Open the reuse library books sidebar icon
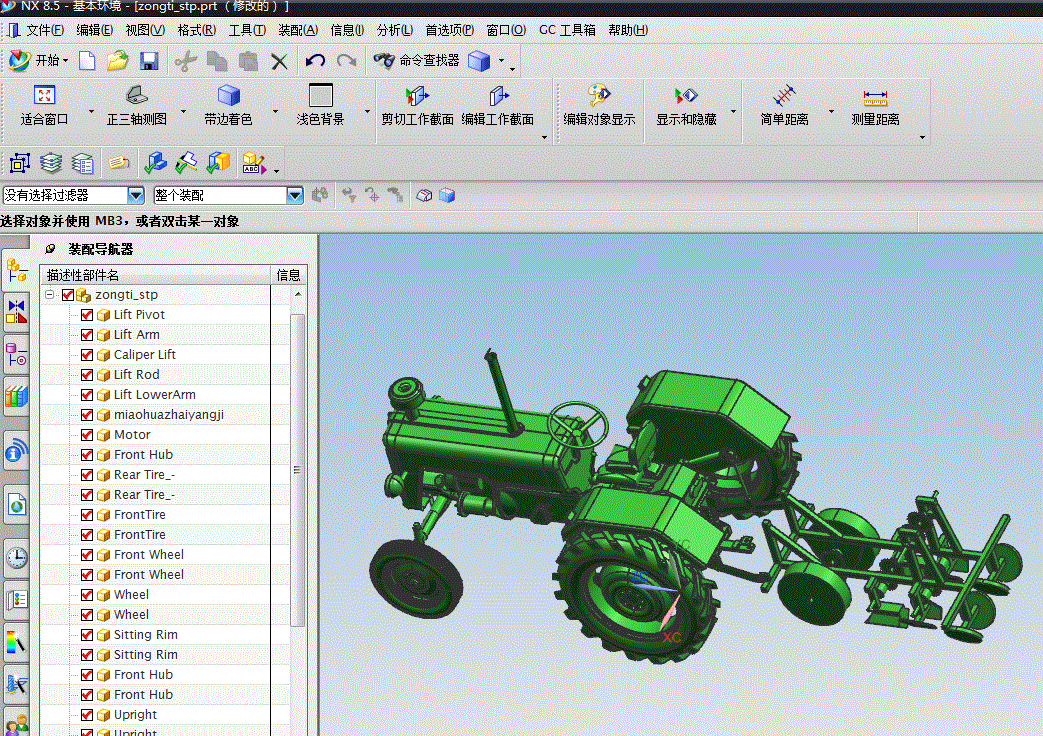The height and width of the screenshot is (736, 1043). click(x=16, y=397)
